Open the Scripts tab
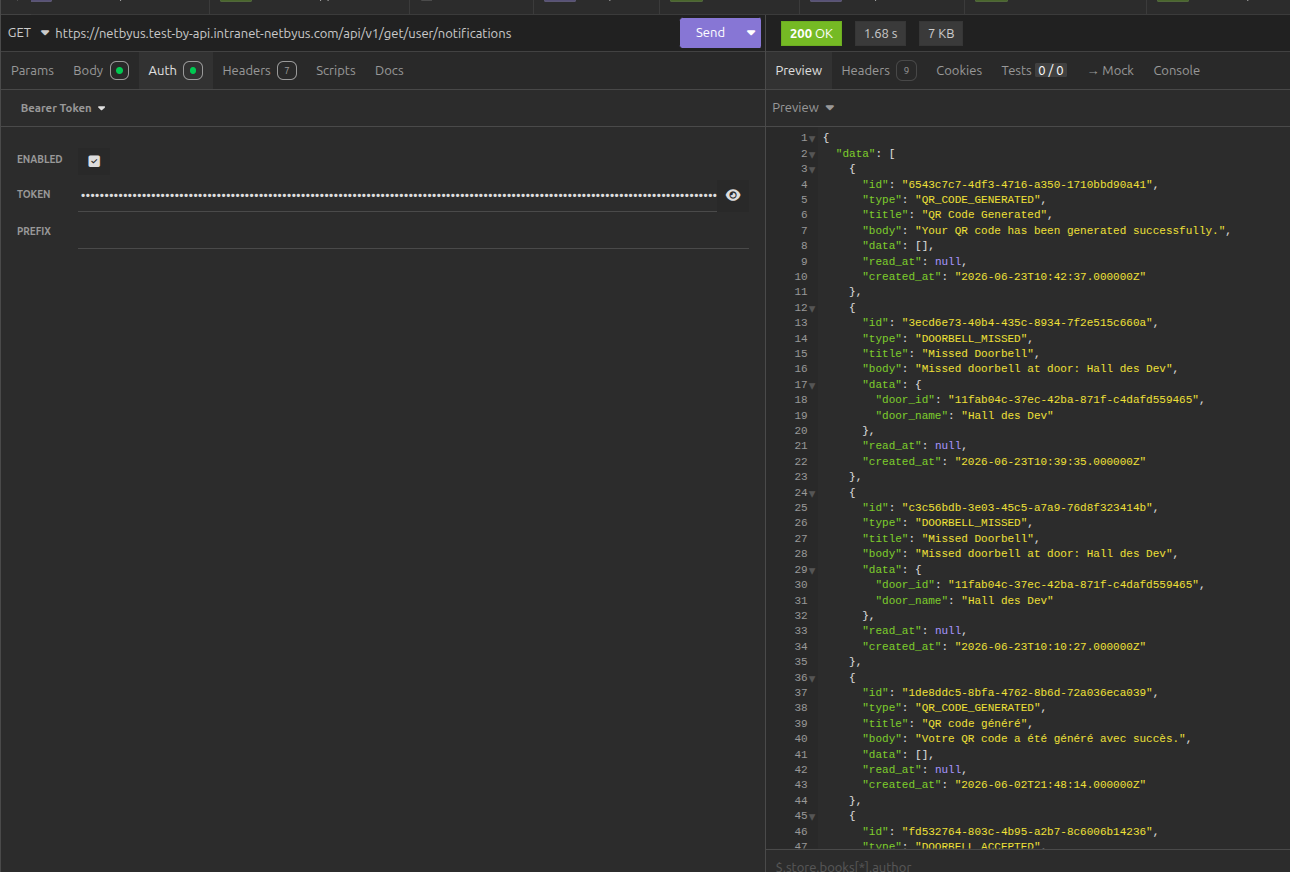This screenshot has height=872, width=1290. point(336,71)
